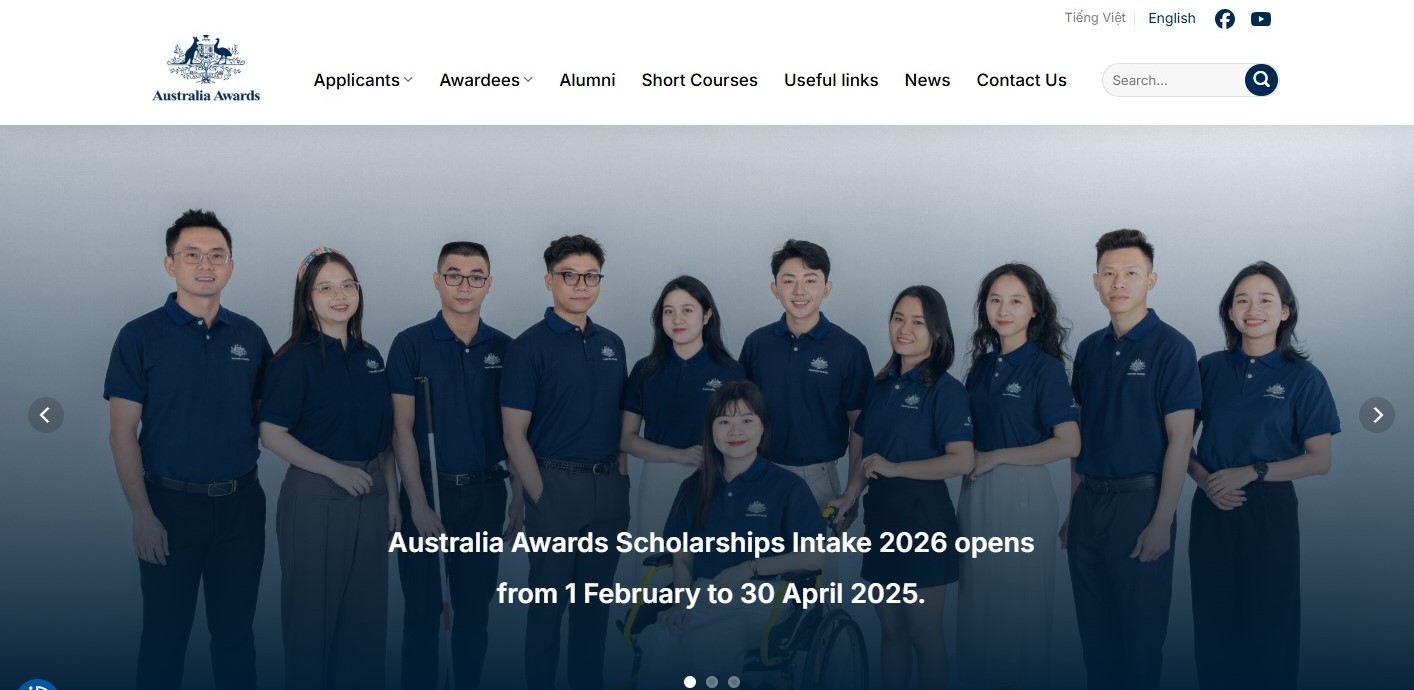Click into the Search text field
The width and height of the screenshot is (1414, 690).
tap(1172, 80)
